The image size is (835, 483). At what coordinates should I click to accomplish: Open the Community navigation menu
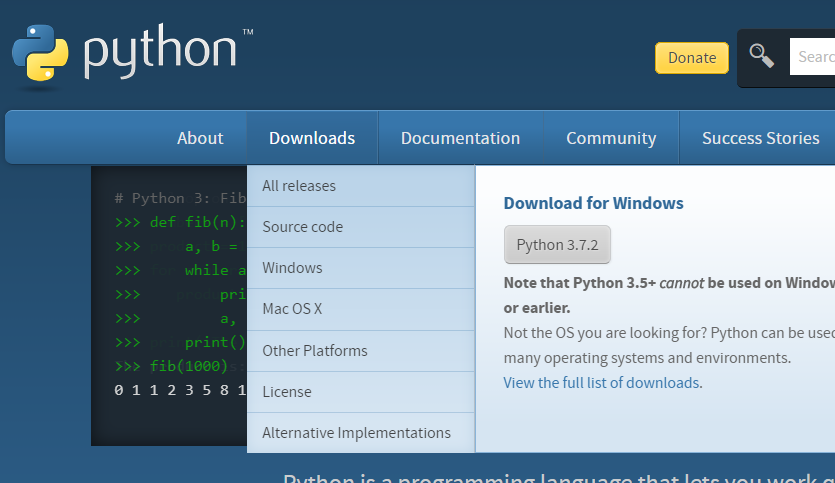[x=611, y=138]
